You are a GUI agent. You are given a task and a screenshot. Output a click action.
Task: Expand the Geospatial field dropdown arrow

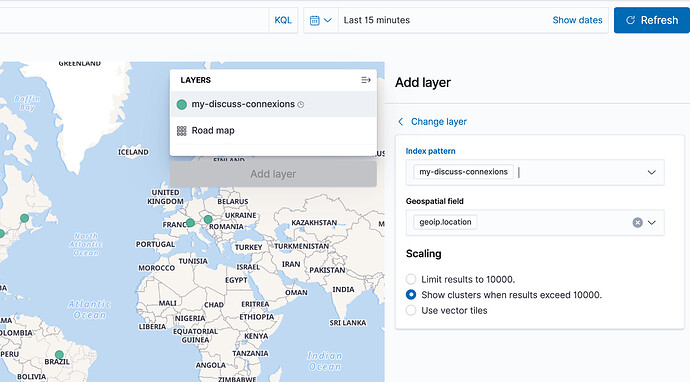[651, 223]
